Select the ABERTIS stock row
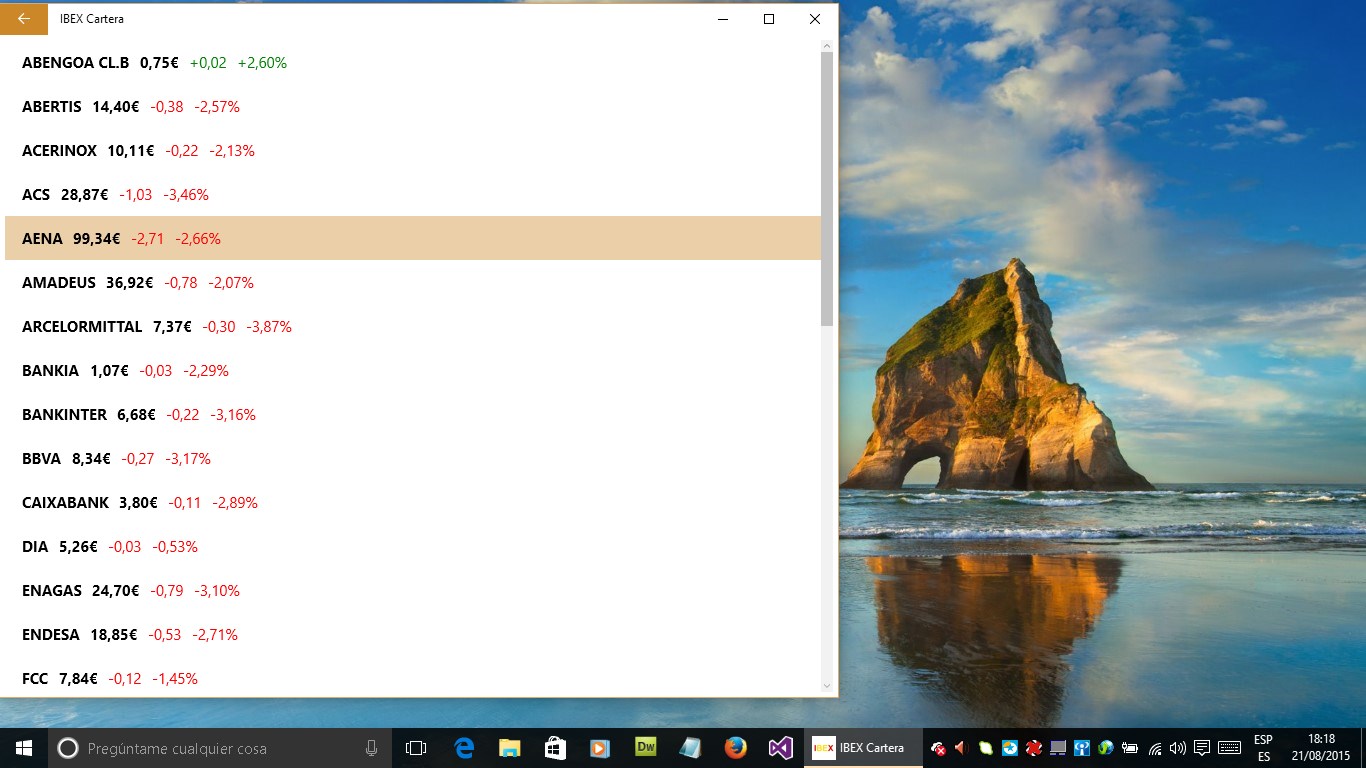Screen dimensions: 1366x768 coord(413,106)
